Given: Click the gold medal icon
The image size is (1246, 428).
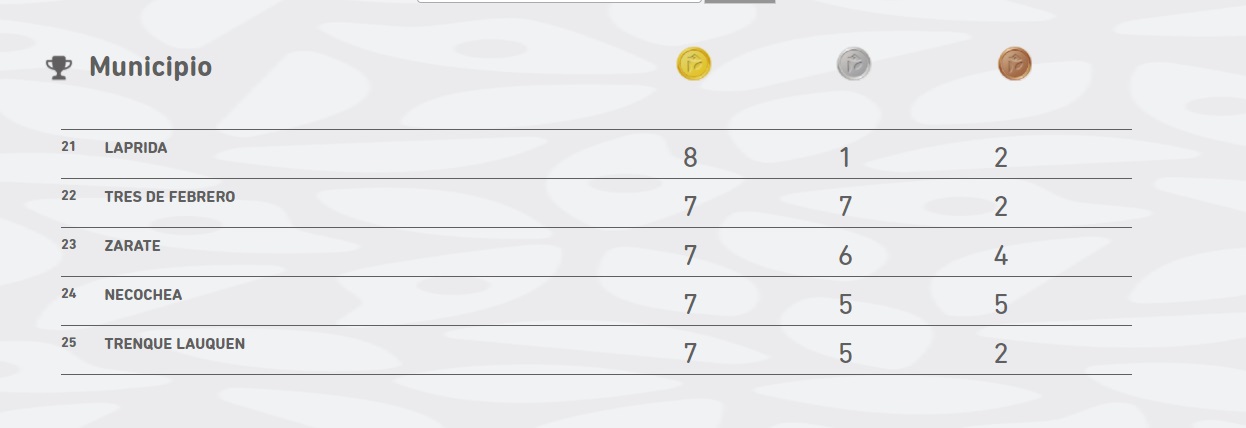Looking at the screenshot, I should [694, 64].
